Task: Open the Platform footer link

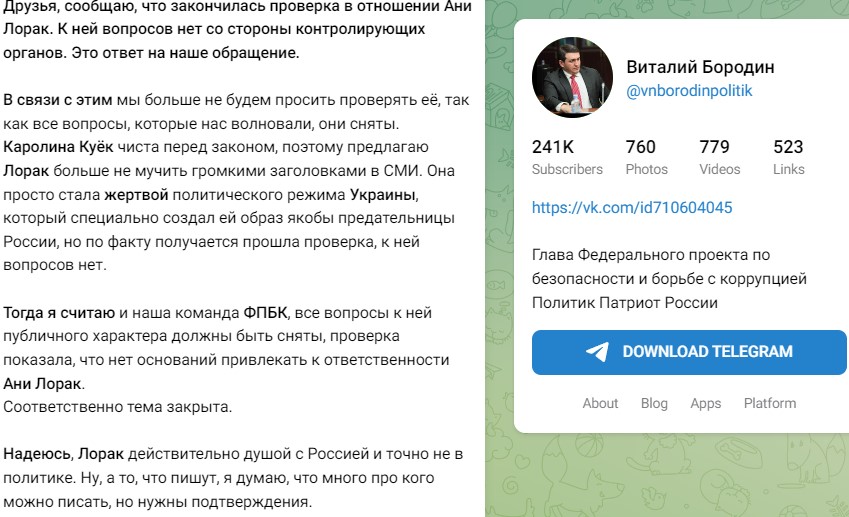Action: [x=769, y=403]
